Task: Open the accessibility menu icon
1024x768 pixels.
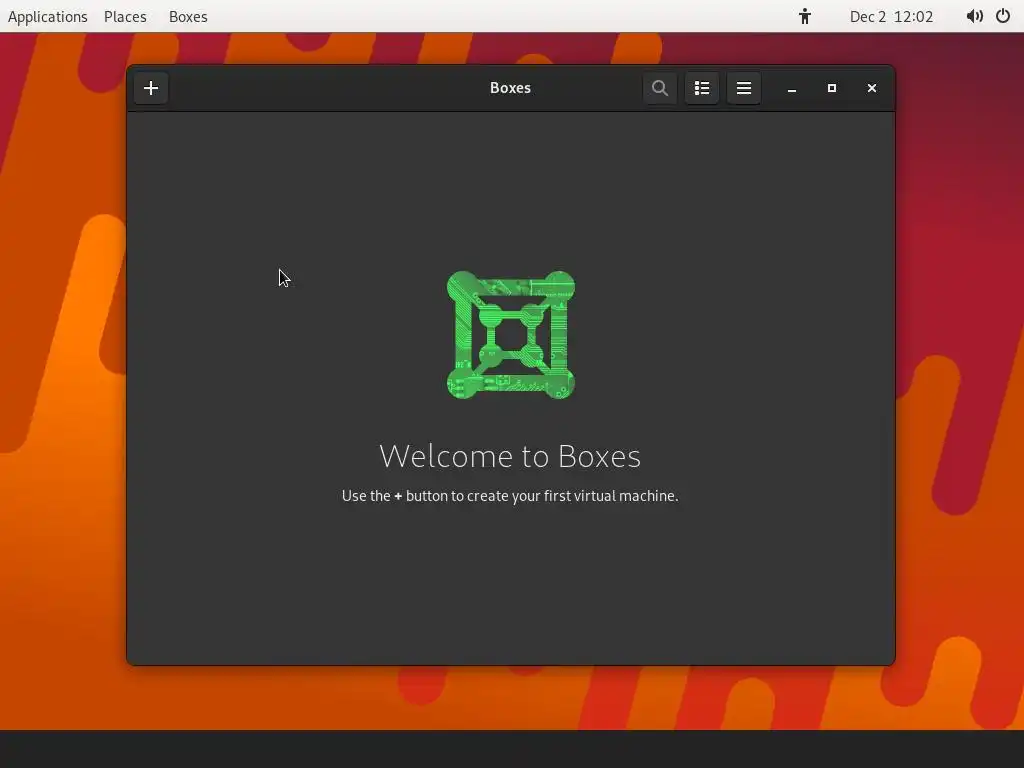Action: click(x=805, y=16)
